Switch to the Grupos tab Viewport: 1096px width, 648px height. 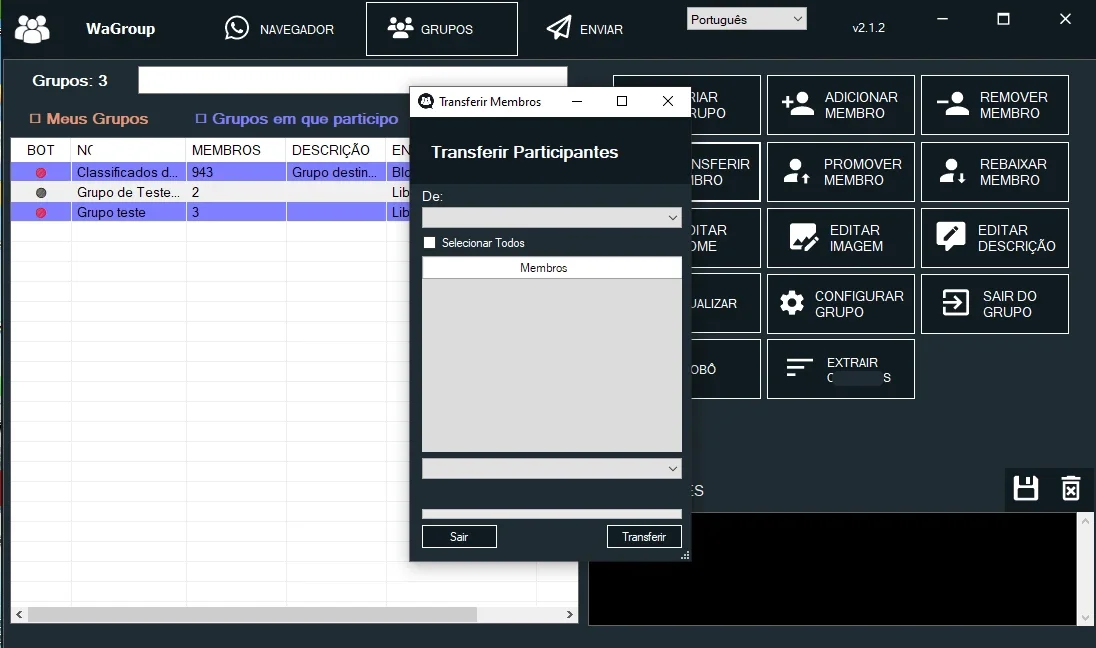tap(442, 29)
